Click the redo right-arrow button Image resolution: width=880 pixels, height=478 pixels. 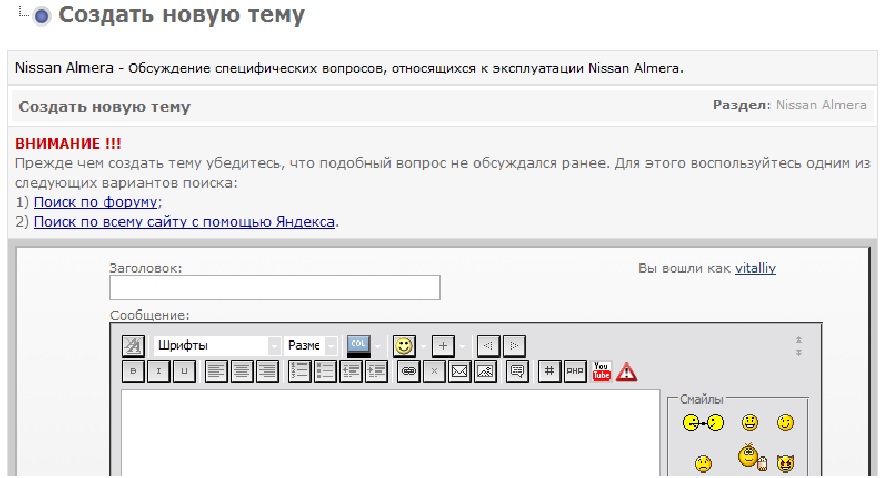click(514, 346)
